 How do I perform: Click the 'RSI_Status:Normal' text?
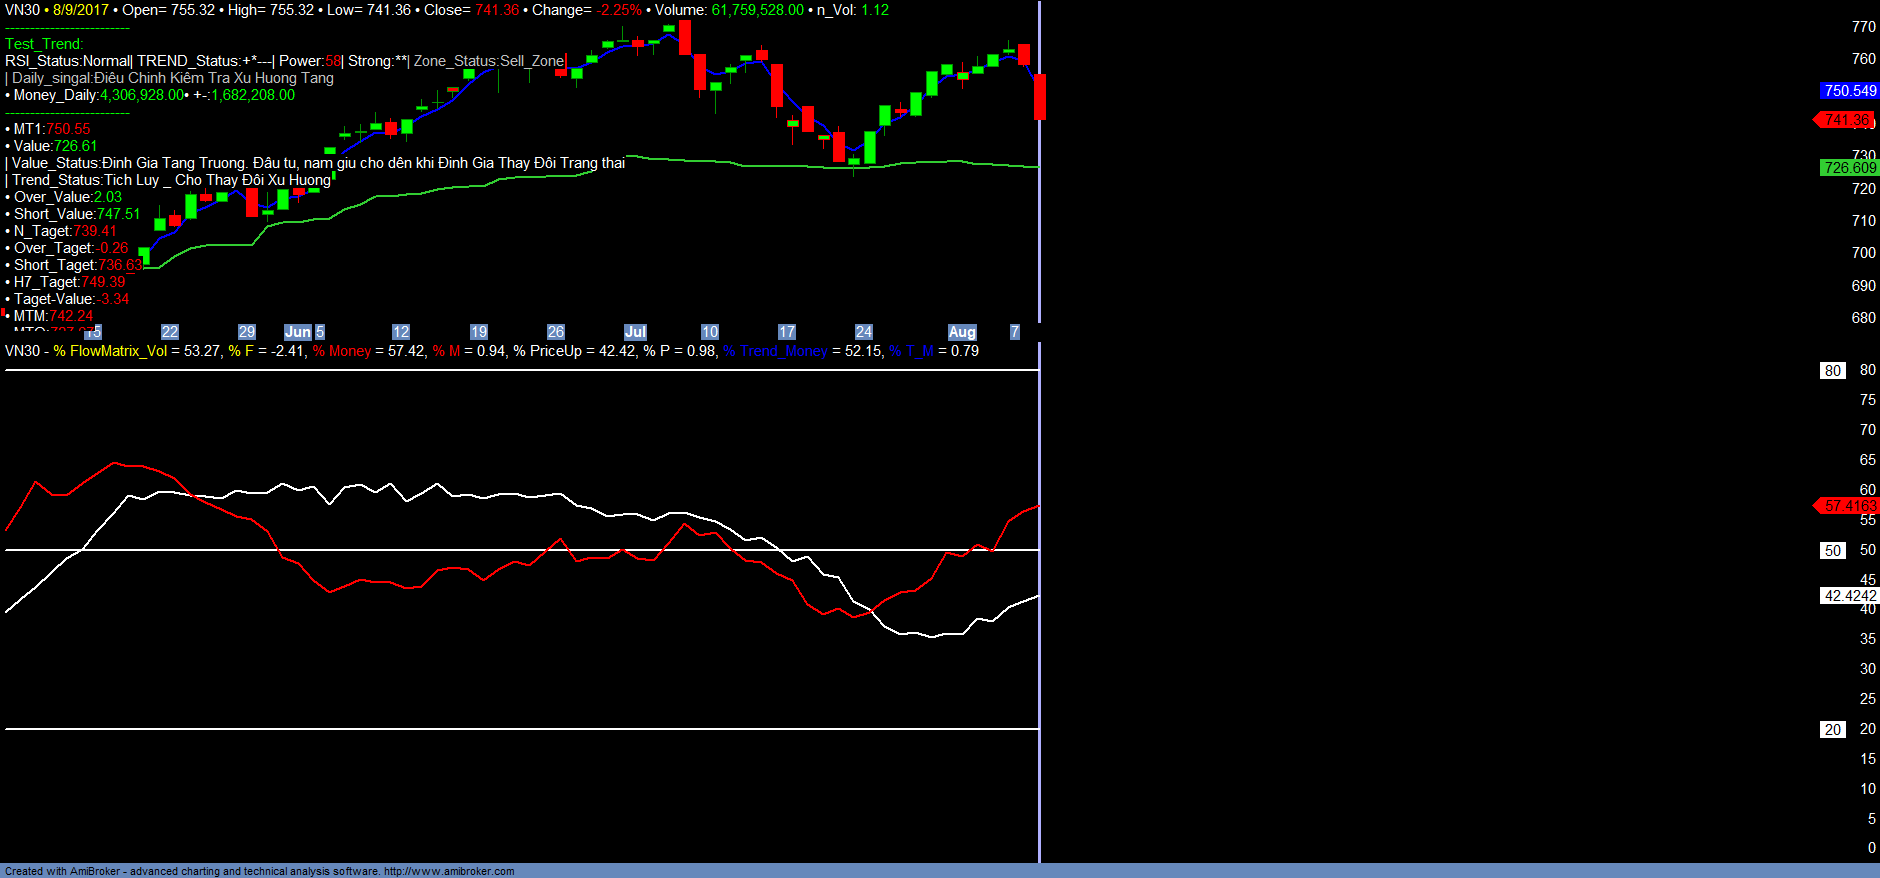click(x=68, y=61)
